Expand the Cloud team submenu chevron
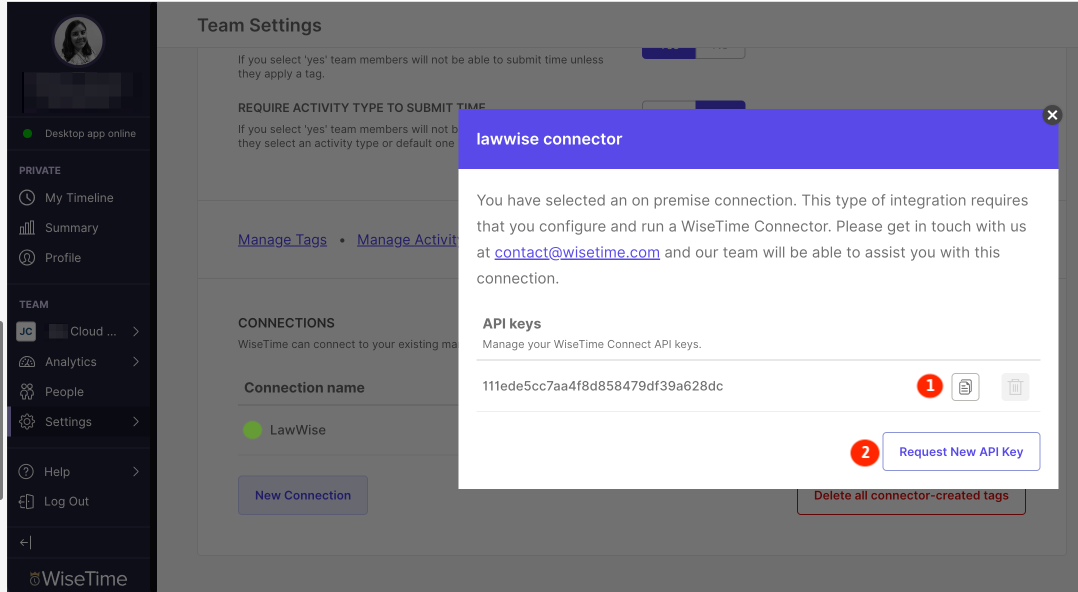Image resolution: width=1078 pixels, height=592 pixels. [x=135, y=331]
